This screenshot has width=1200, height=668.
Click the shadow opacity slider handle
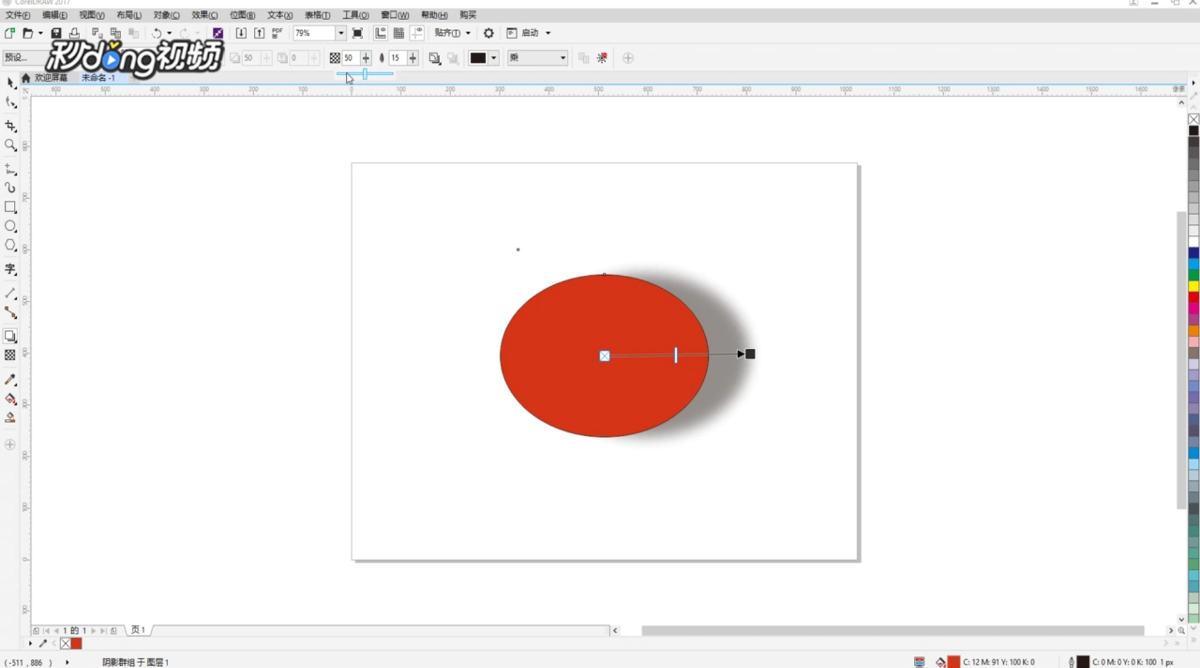point(365,74)
